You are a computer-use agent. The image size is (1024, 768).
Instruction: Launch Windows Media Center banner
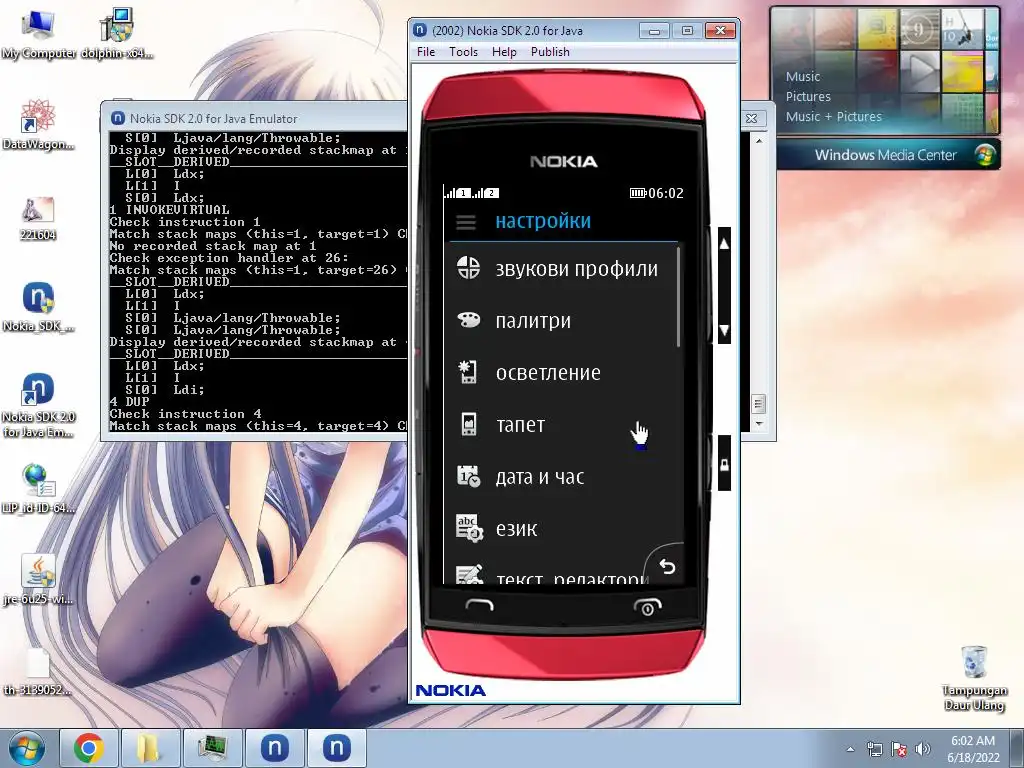pyautogui.click(x=888, y=155)
